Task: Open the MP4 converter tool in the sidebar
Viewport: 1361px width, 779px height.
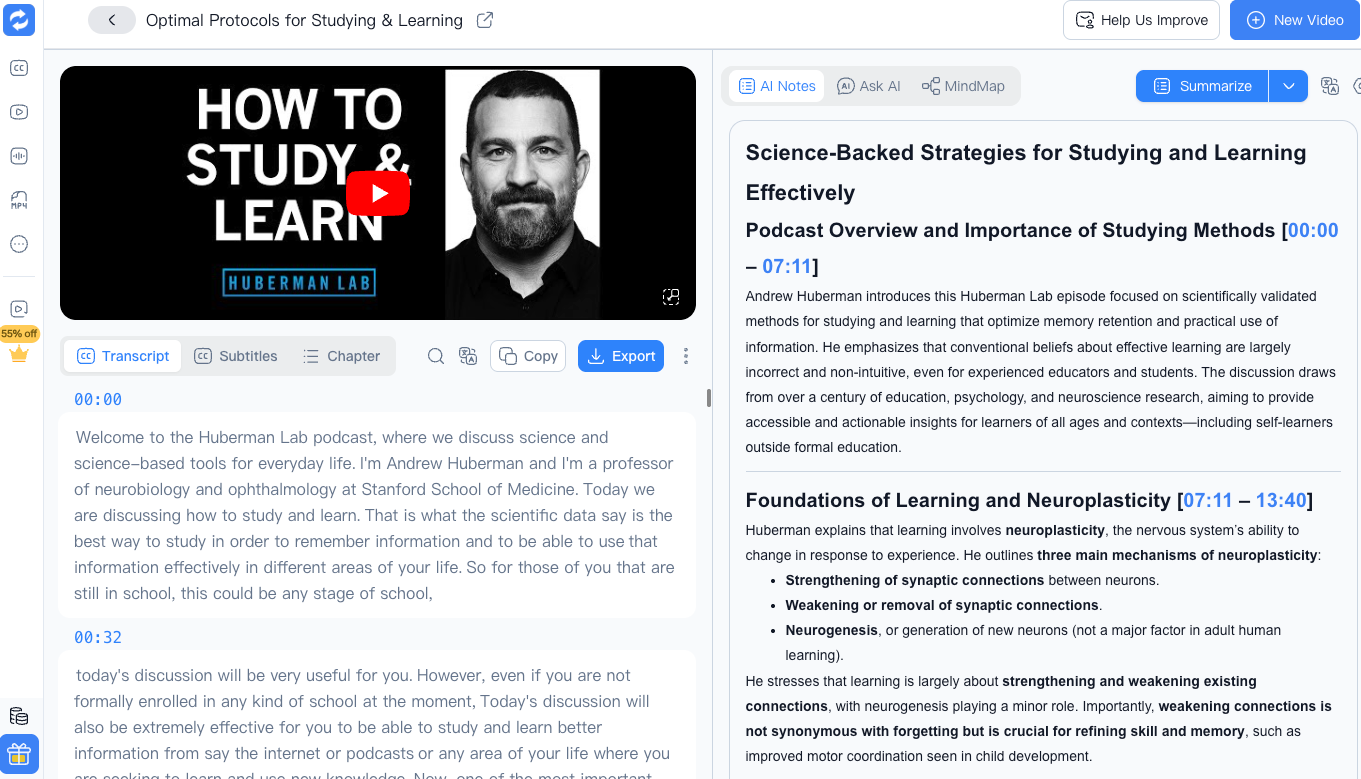Action: tap(19, 200)
